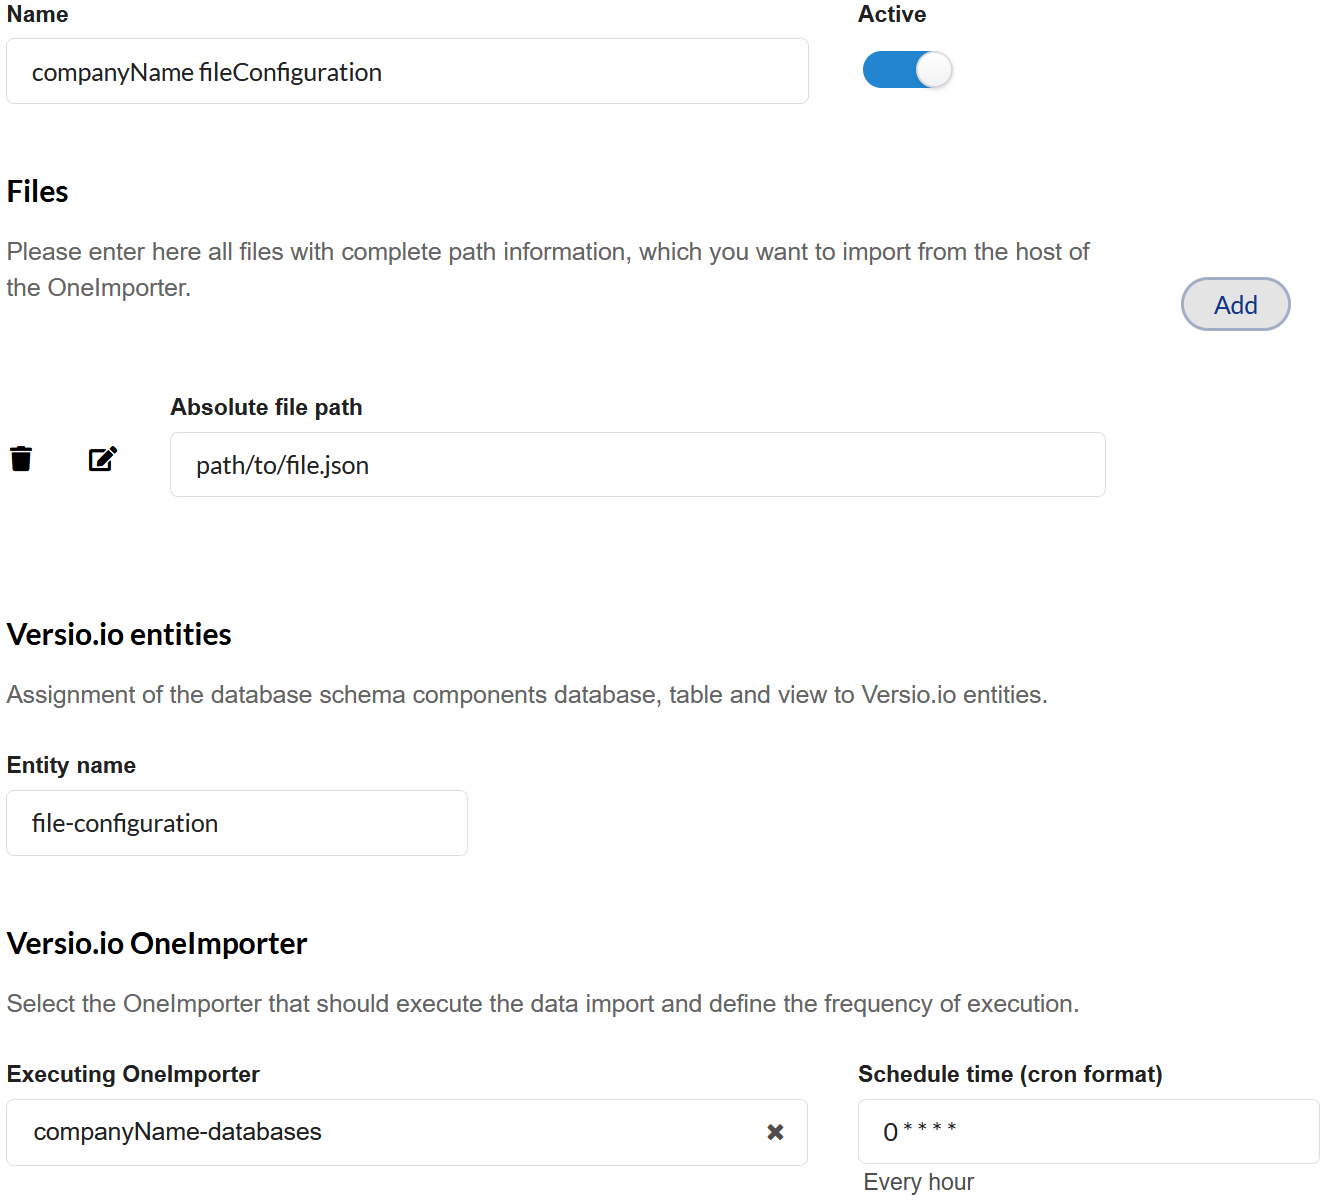Select the Executing OneImporter label

[133, 1074]
